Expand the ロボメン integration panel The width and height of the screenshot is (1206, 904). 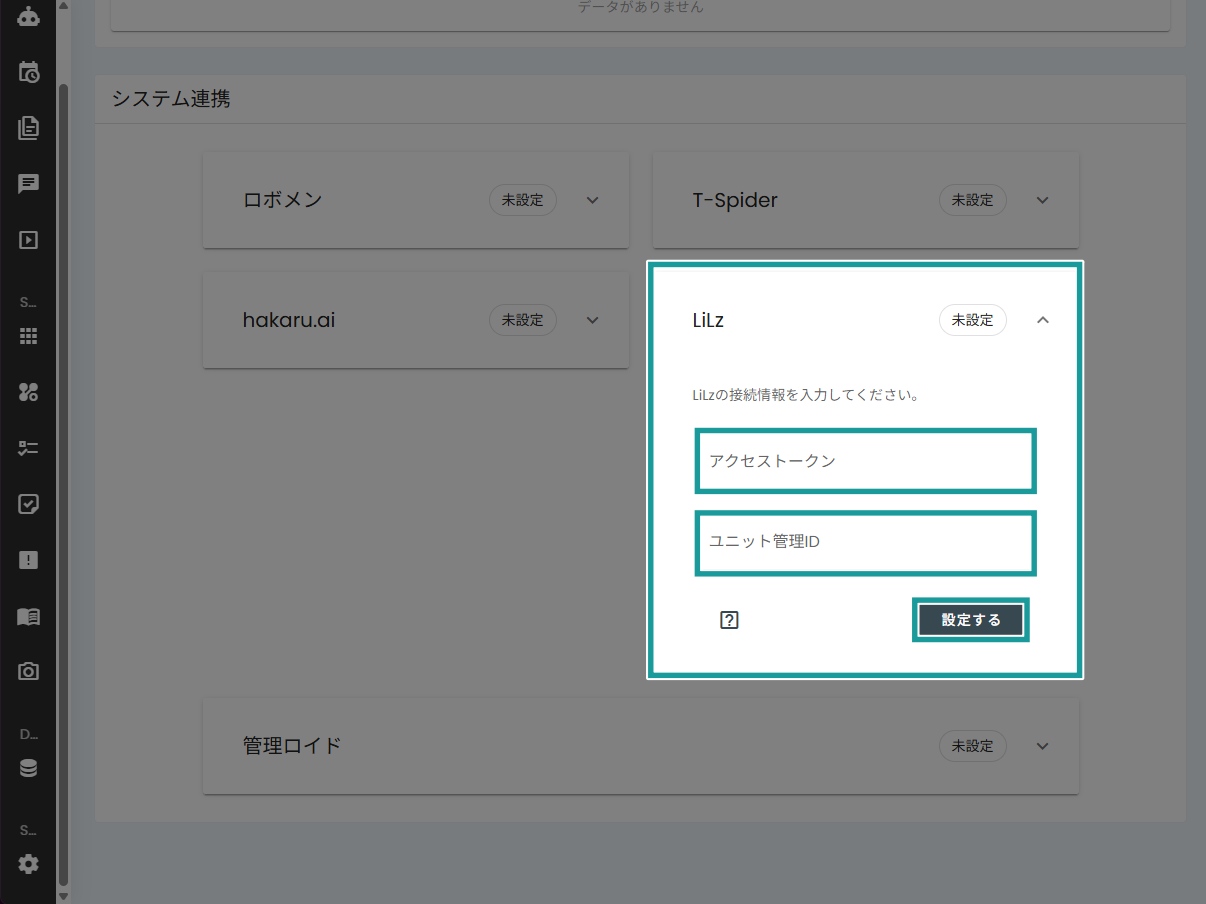(x=592, y=200)
